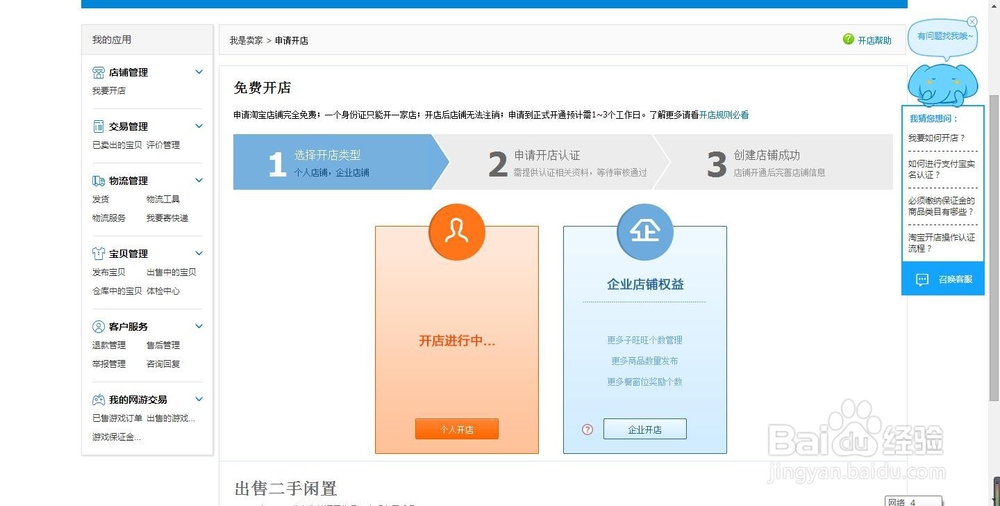
Task: Click 更多橱窗位奖励个数 text
Action: tap(645, 382)
